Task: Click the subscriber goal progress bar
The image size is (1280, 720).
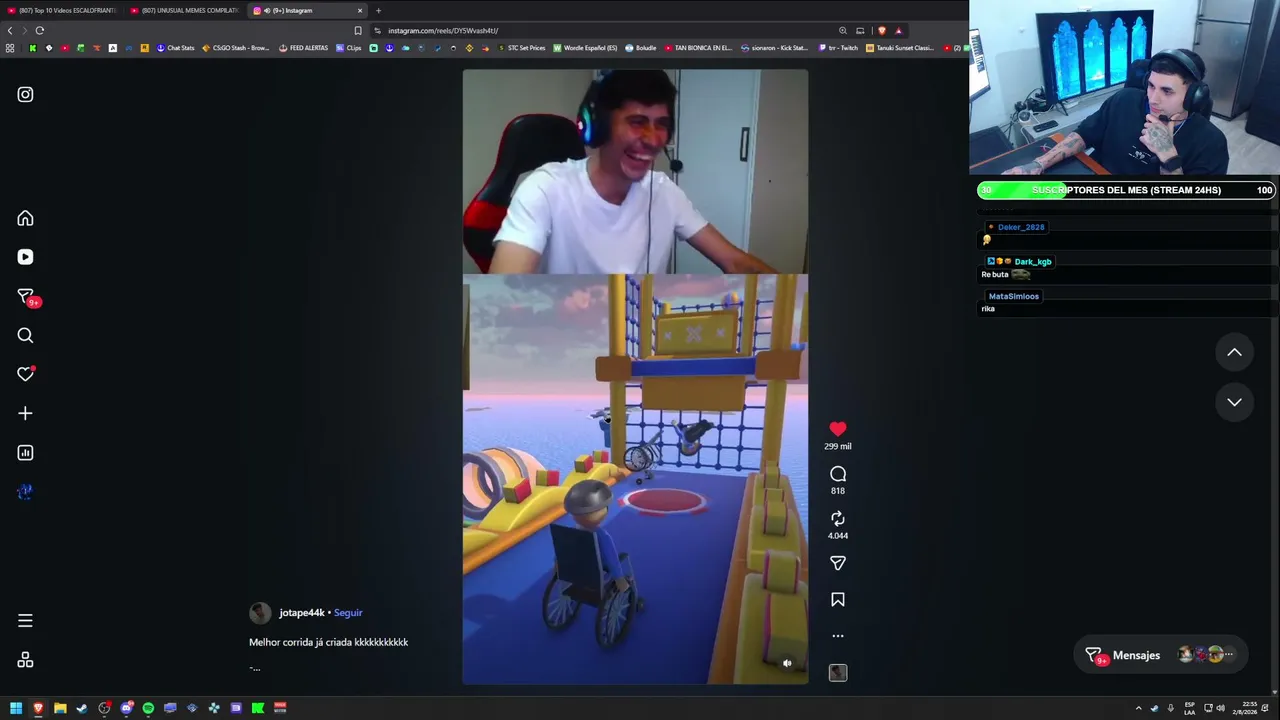Action: pyautogui.click(x=1126, y=190)
